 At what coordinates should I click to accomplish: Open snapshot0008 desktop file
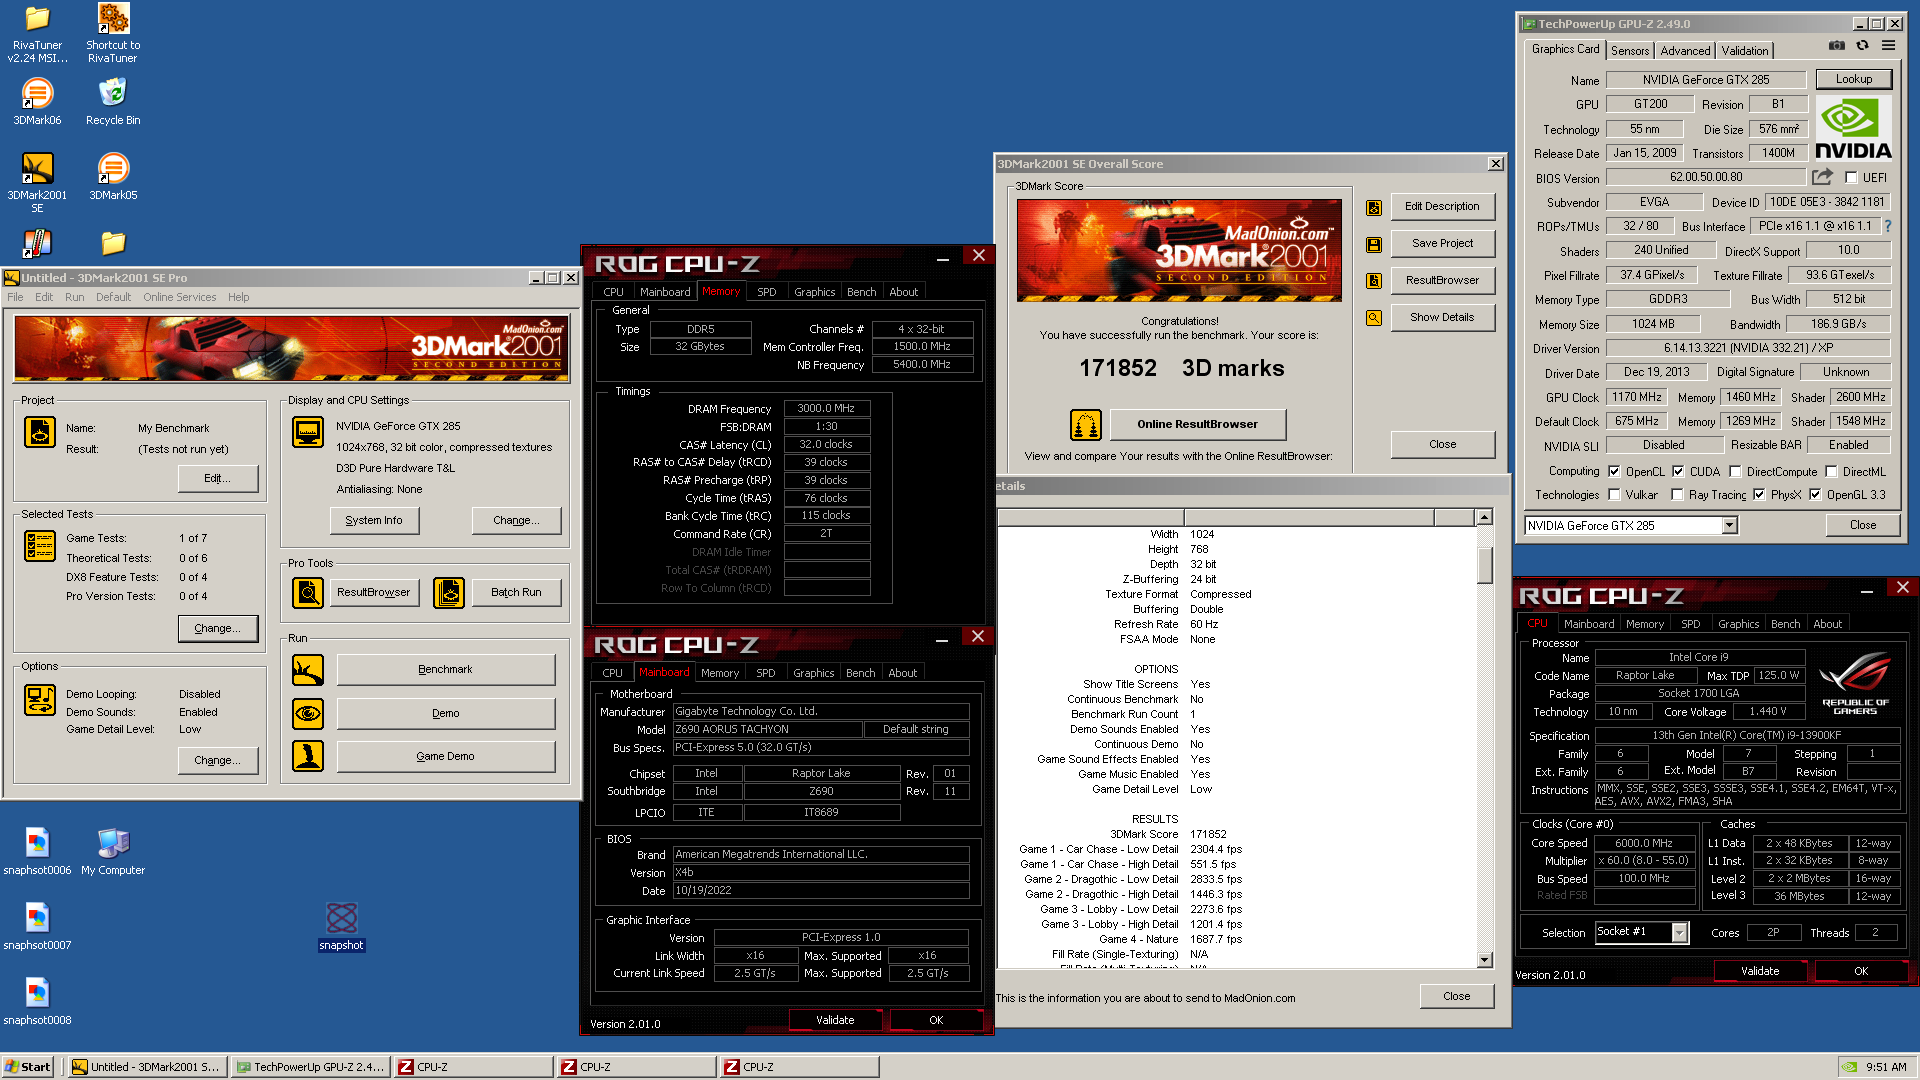point(37,1002)
